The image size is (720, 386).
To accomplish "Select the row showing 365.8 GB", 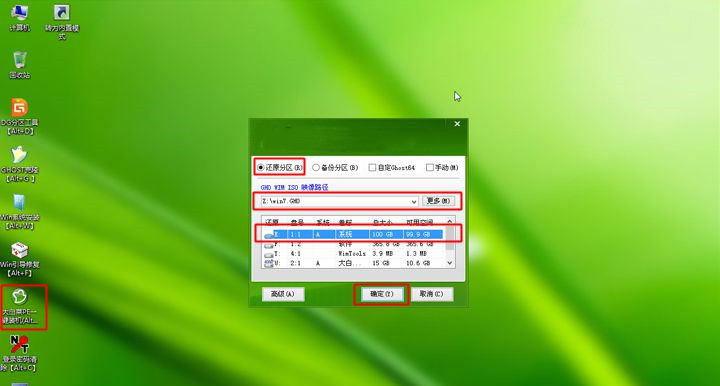I will (x=353, y=244).
